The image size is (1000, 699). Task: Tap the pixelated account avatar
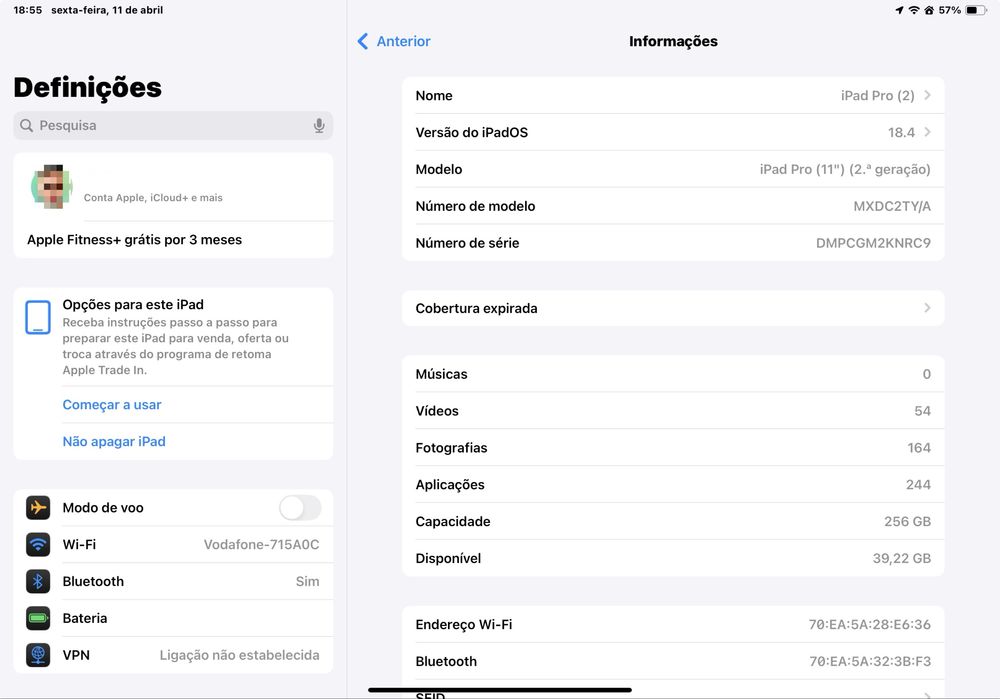point(52,186)
